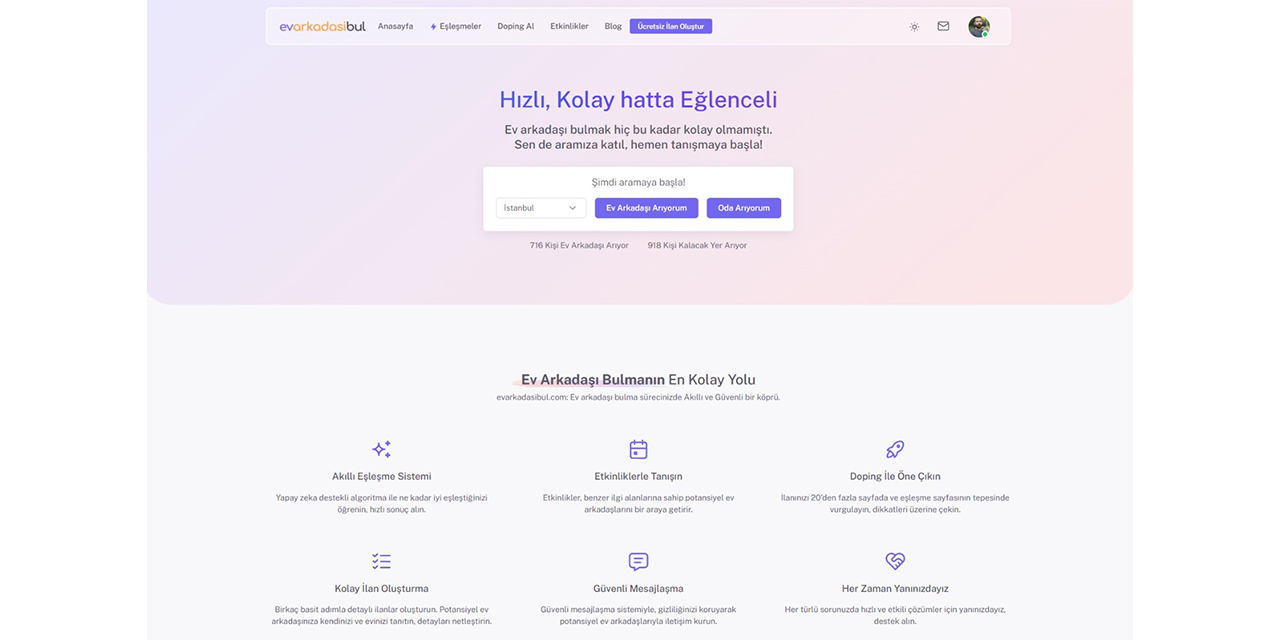Visit the Blog link
Viewport: 1280px width, 640px height.
(613, 27)
